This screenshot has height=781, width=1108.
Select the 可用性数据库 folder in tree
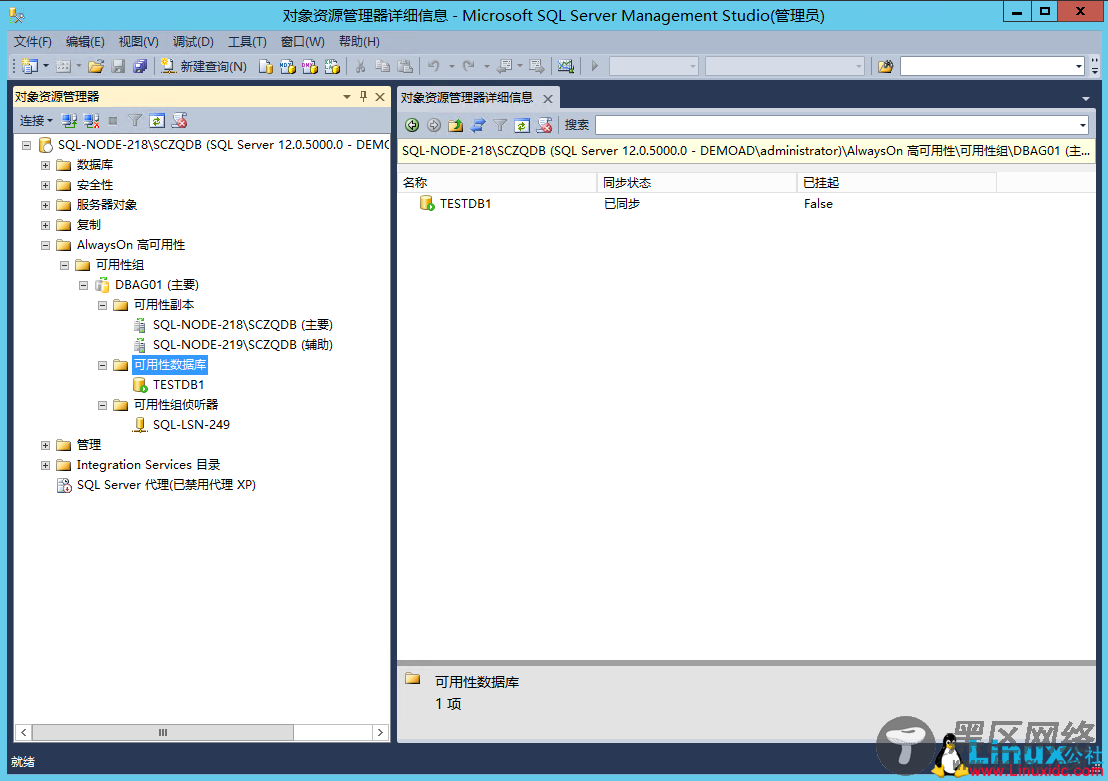tap(170, 365)
